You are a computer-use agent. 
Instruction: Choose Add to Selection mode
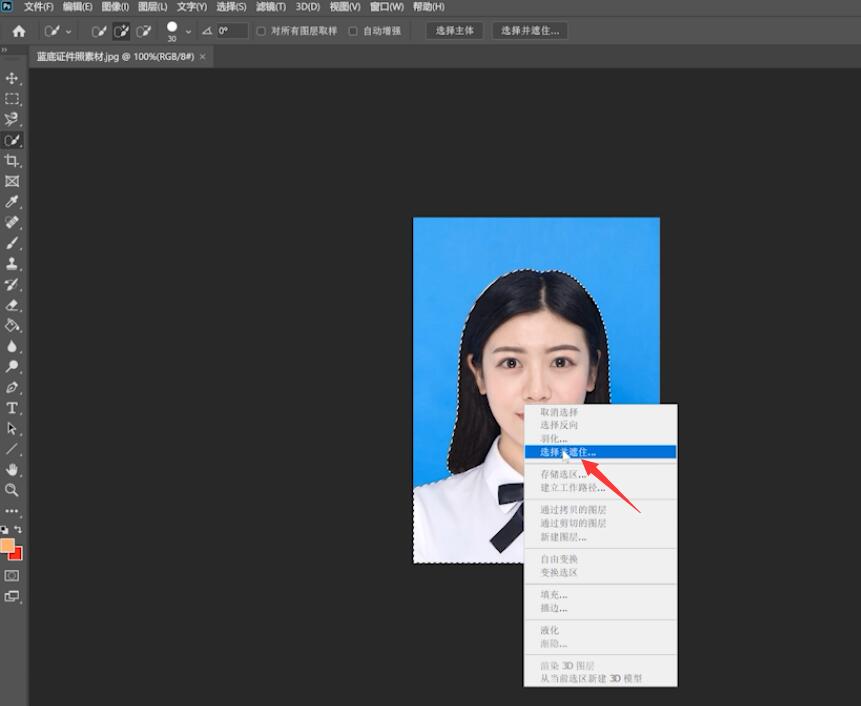click(121, 31)
